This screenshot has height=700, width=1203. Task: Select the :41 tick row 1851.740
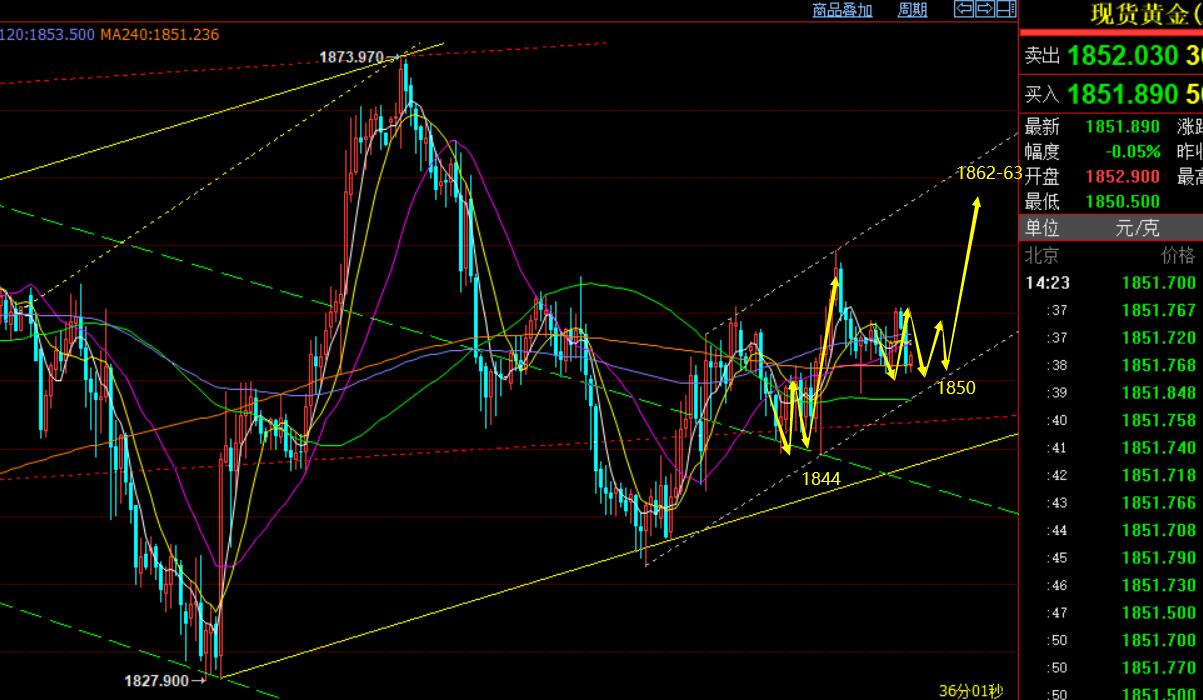1111,448
